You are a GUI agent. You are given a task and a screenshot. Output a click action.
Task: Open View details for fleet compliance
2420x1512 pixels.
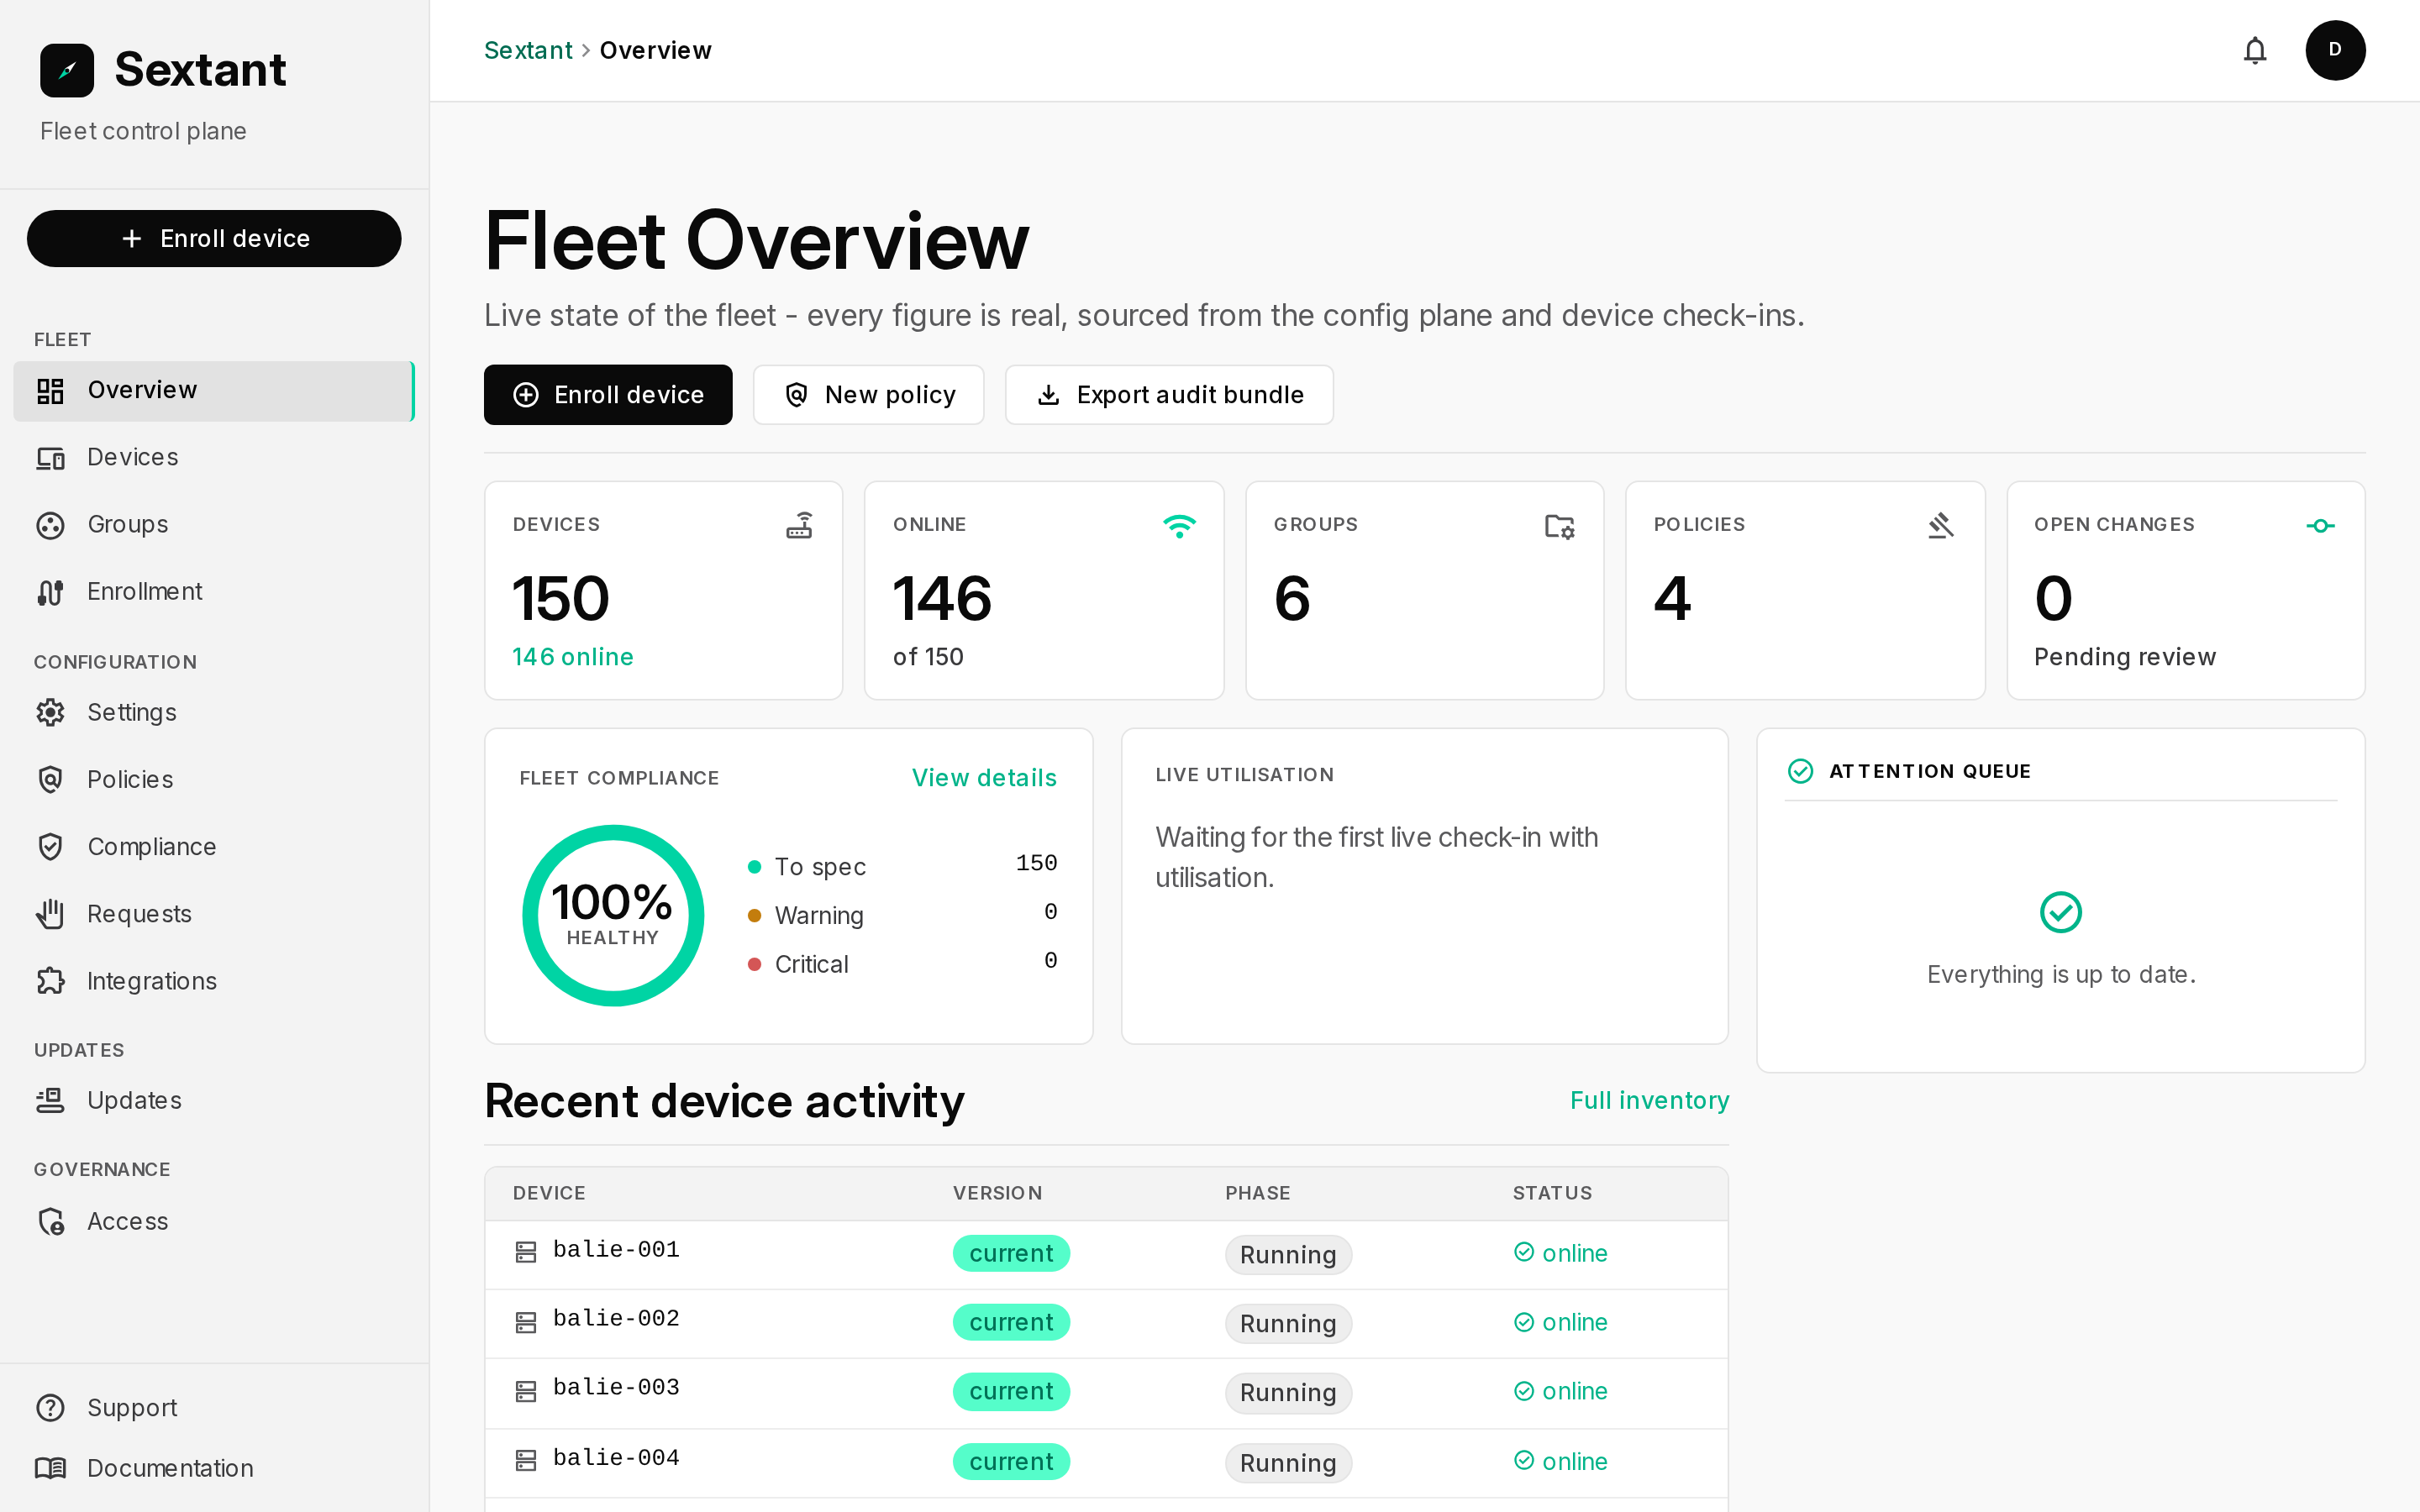click(x=984, y=778)
